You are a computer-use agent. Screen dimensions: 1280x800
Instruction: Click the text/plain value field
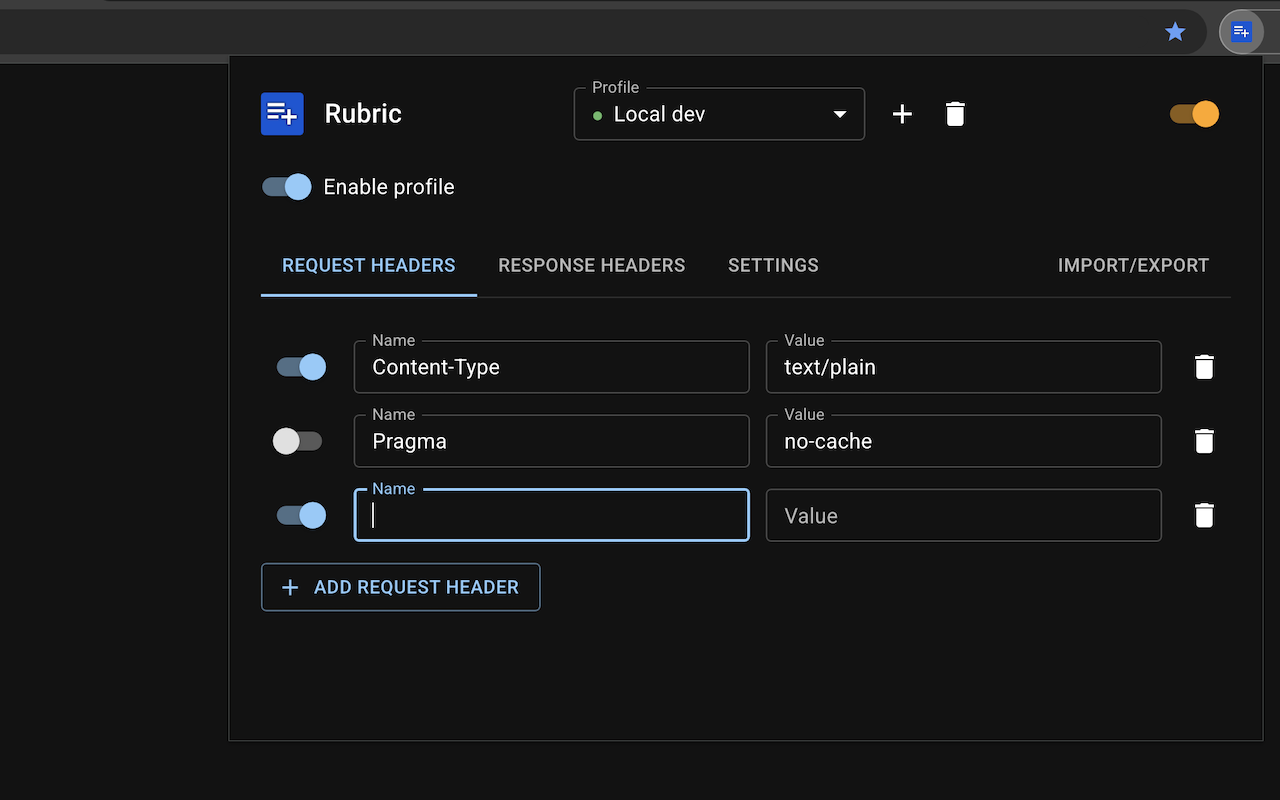point(963,367)
